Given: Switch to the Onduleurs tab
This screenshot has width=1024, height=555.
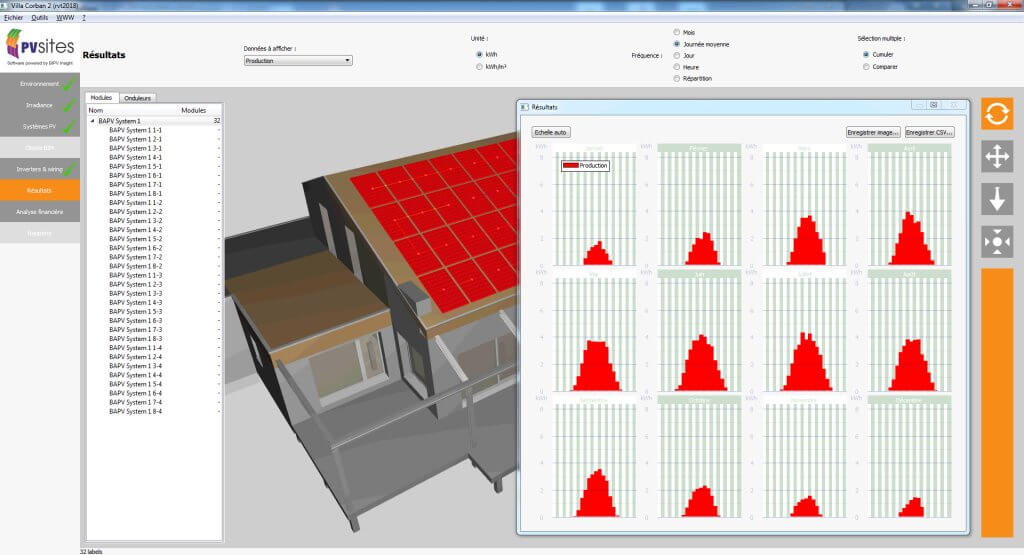Looking at the screenshot, I should click(x=136, y=98).
